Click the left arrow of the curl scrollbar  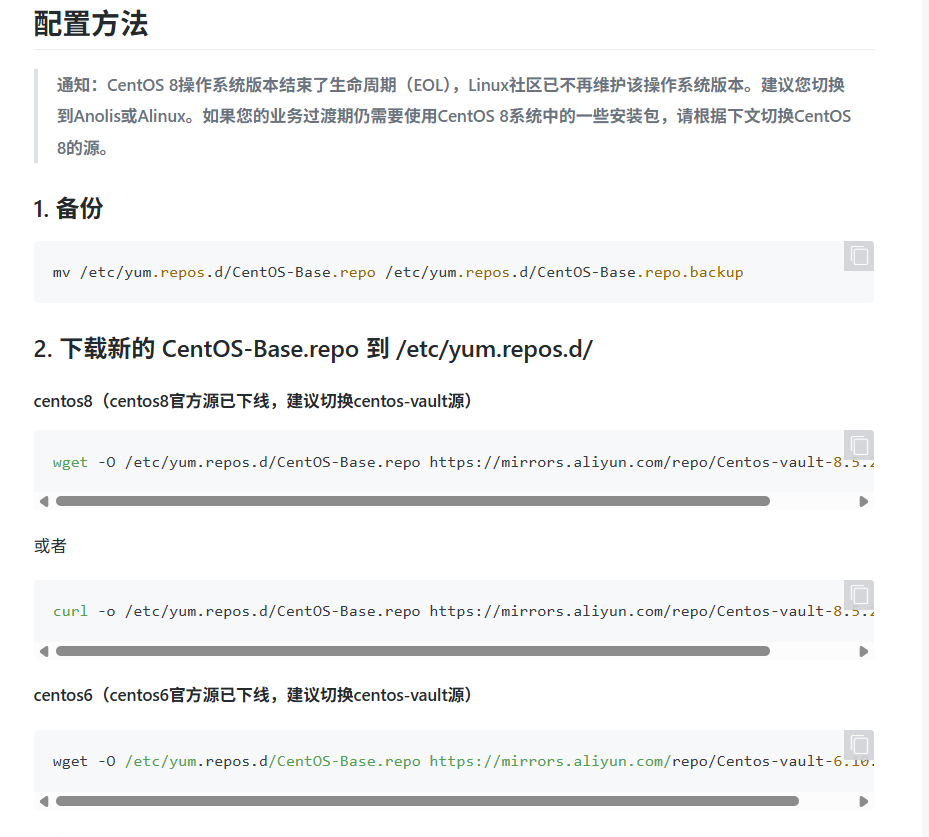coord(44,650)
